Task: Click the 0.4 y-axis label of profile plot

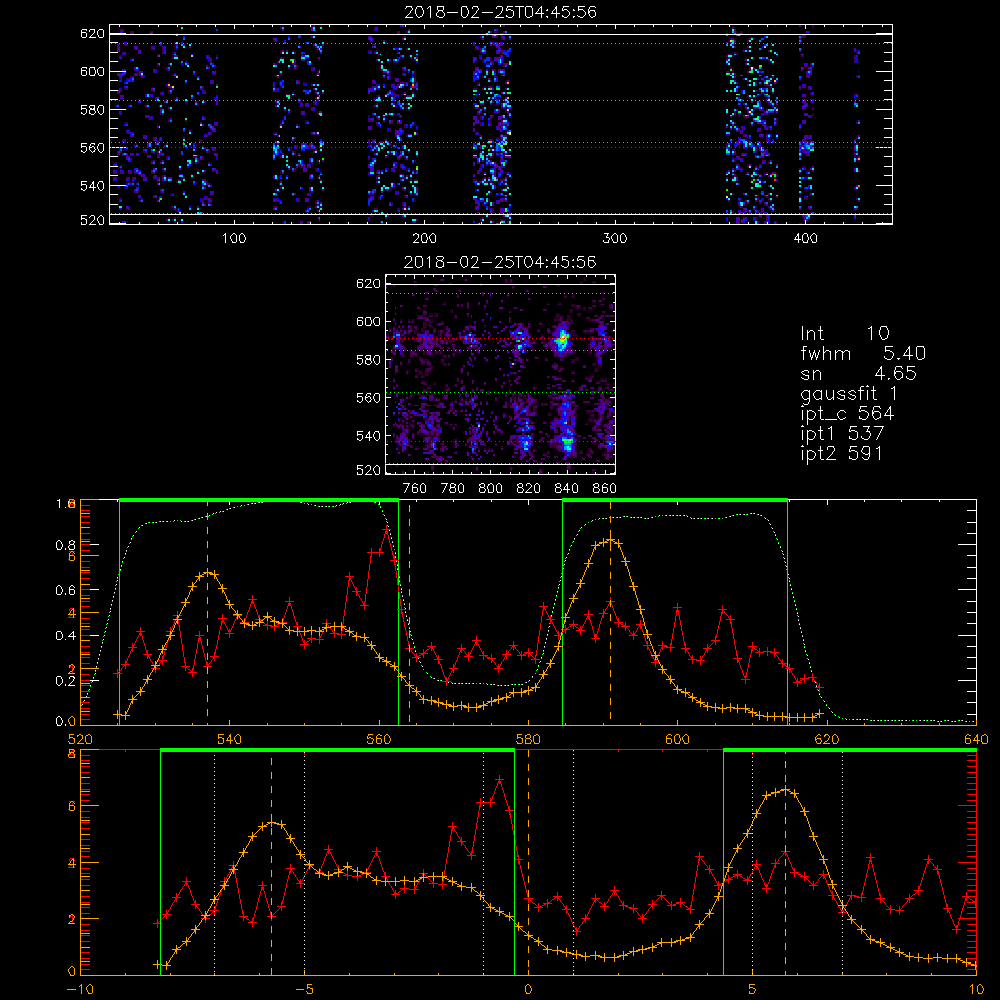Action: [65, 636]
